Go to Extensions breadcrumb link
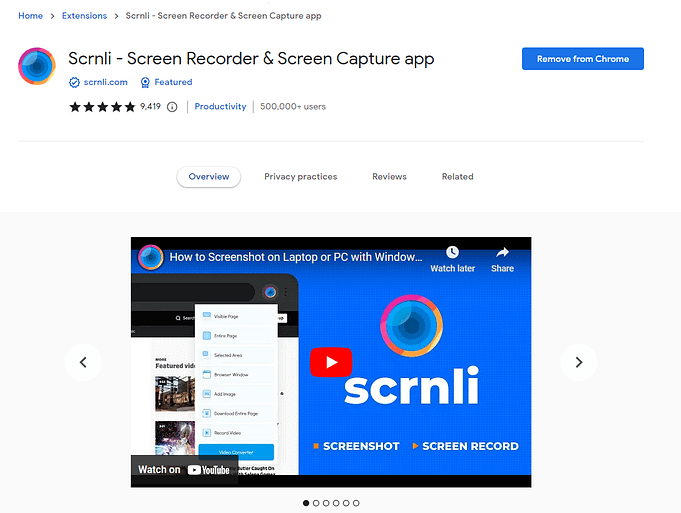The height and width of the screenshot is (513, 681). (x=84, y=16)
